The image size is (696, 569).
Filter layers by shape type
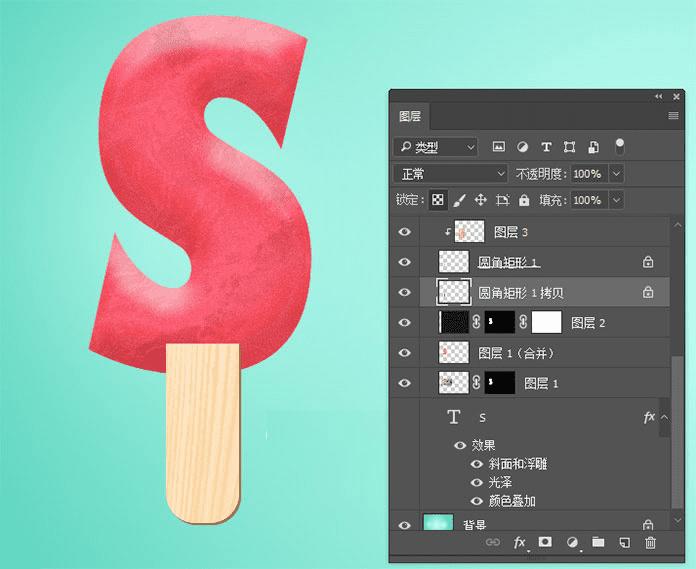pyautogui.click(x=569, y=146)
